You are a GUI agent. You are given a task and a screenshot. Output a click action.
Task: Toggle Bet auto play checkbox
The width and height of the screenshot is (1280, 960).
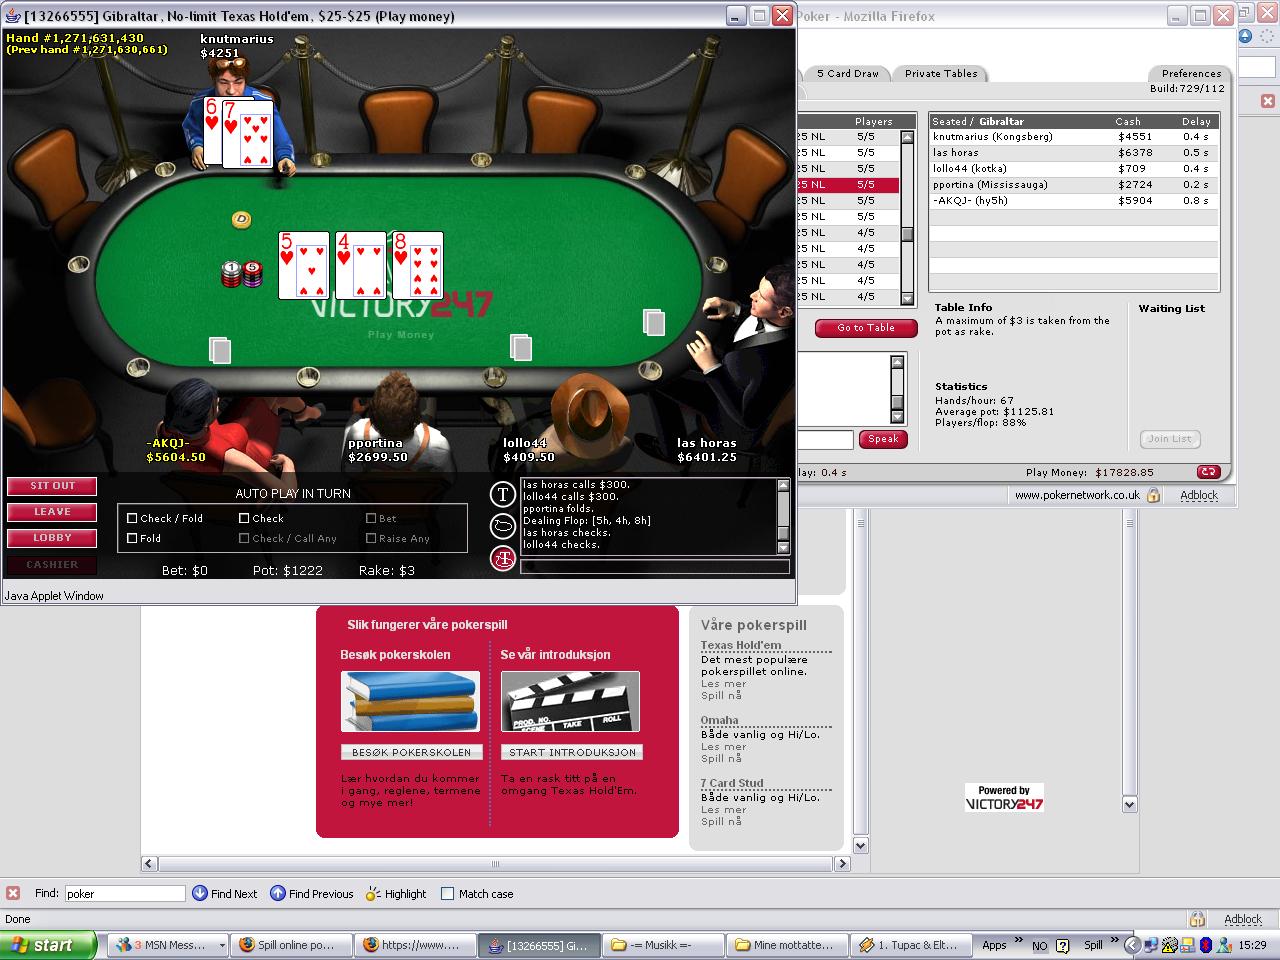(371, 518)
